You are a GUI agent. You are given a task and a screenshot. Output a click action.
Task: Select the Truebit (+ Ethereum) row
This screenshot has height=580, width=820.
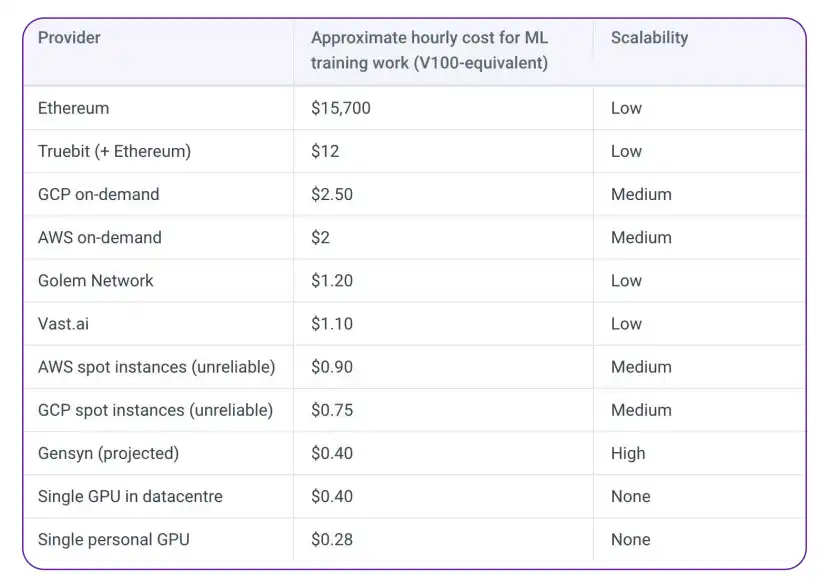click(414, 151)
